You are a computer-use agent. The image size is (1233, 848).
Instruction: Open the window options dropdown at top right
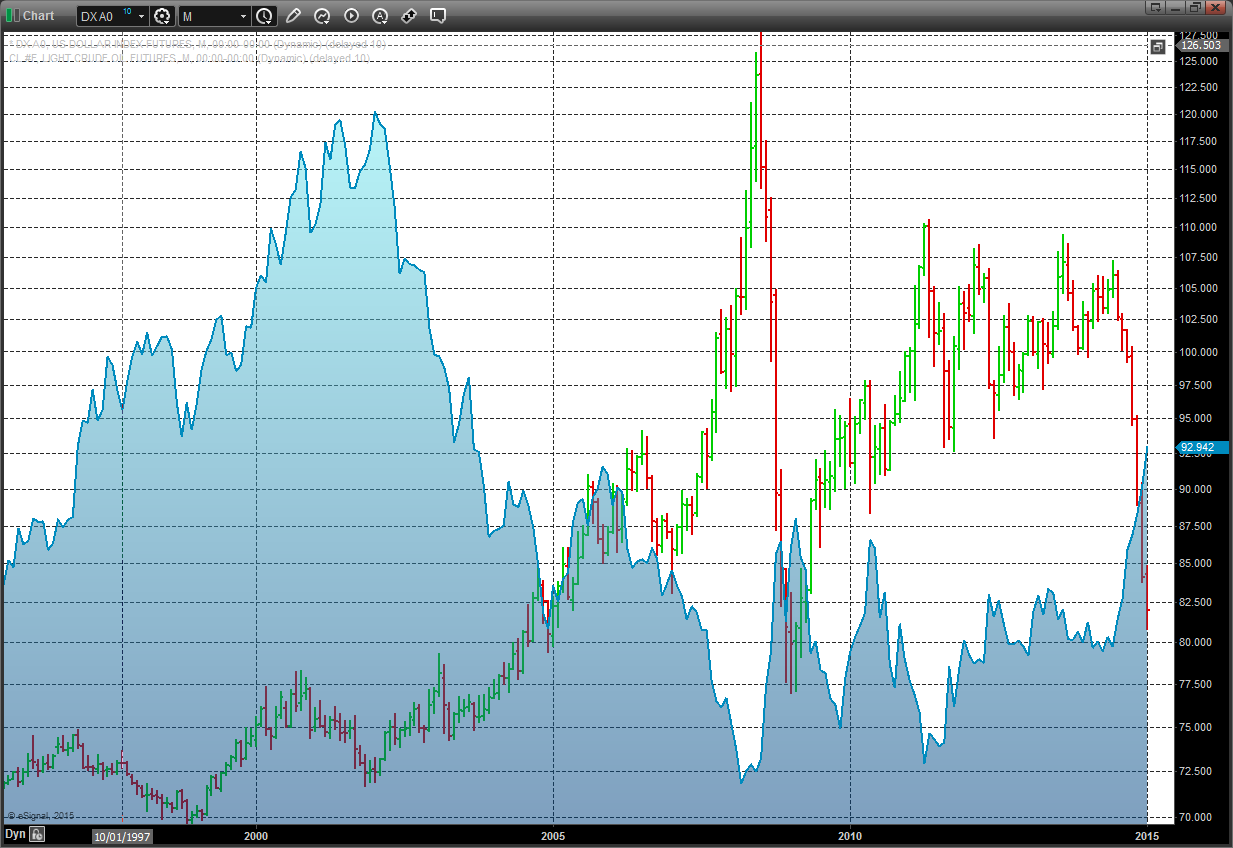[1156, 7]
